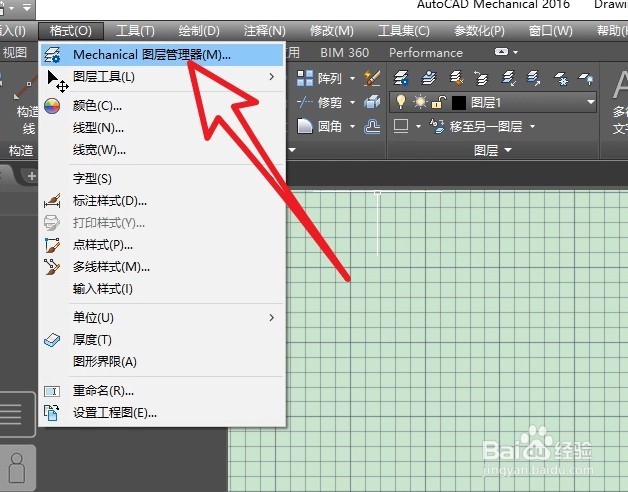Open Mechanical 图层管理器(M) menu entry
Viewport: 628px width, 492px height.
point(162,54)
